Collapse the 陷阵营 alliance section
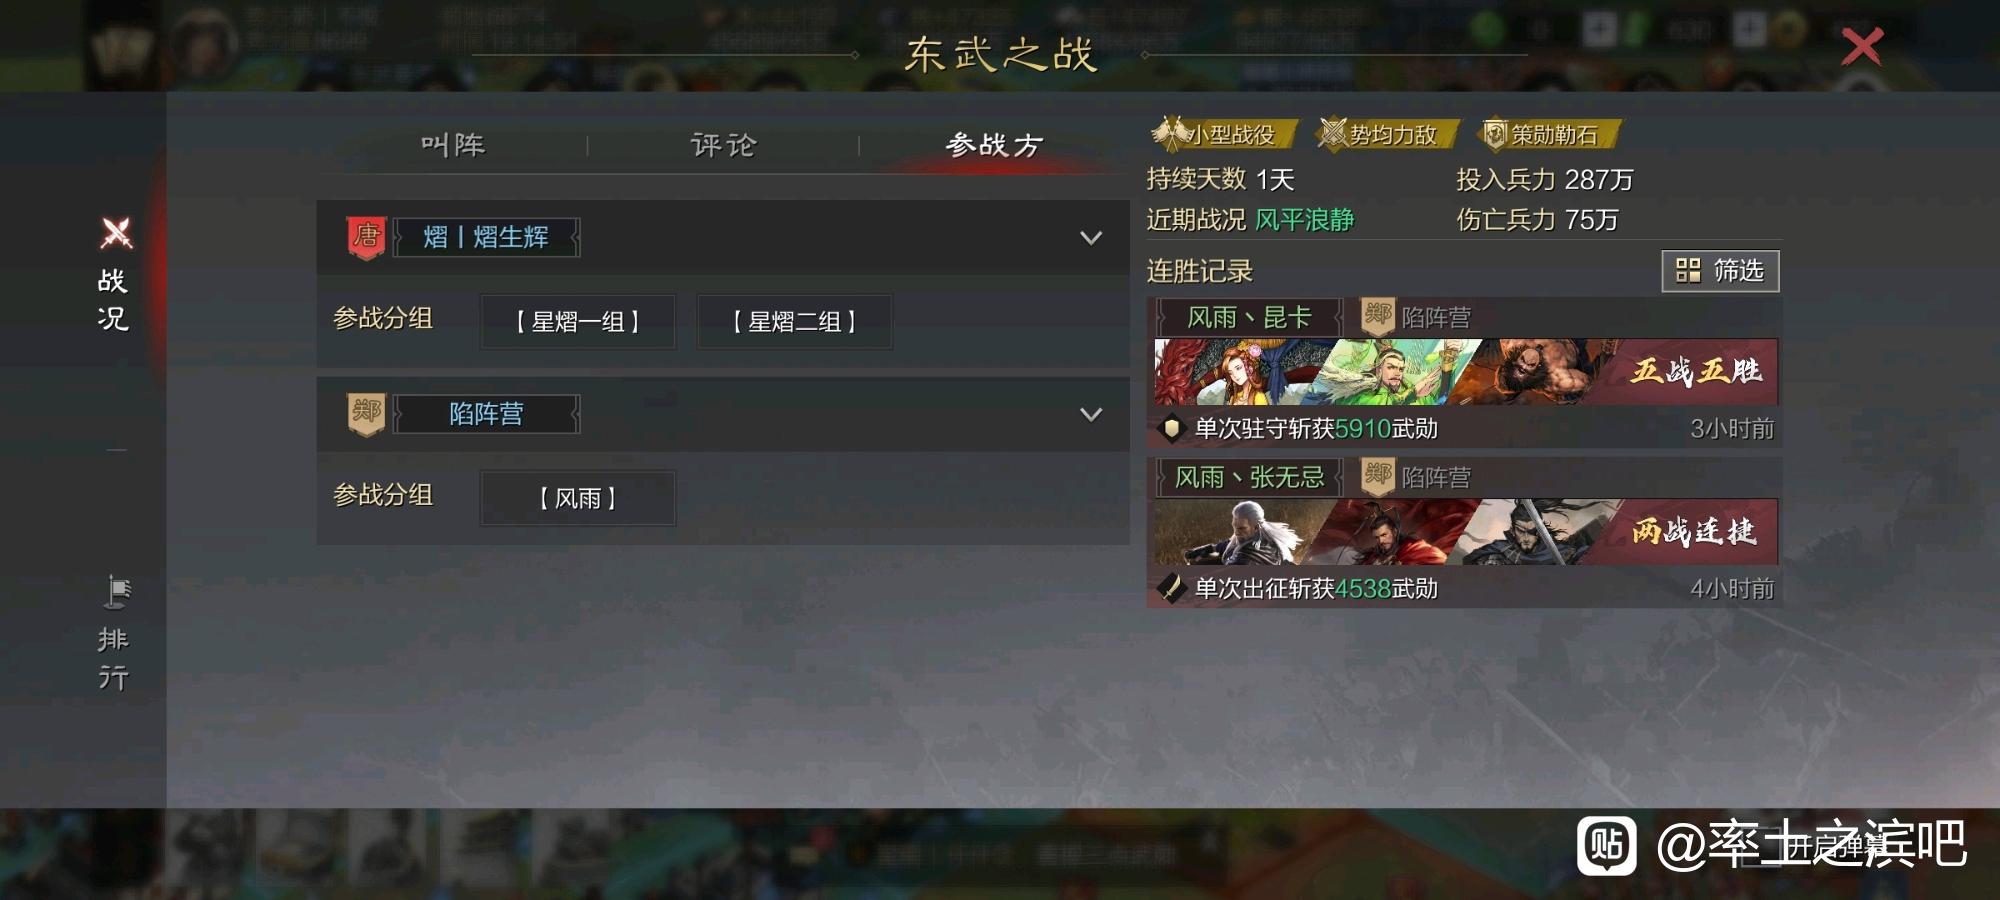Viewport: 2000px width, 900px height. (x=1091, y=414)
